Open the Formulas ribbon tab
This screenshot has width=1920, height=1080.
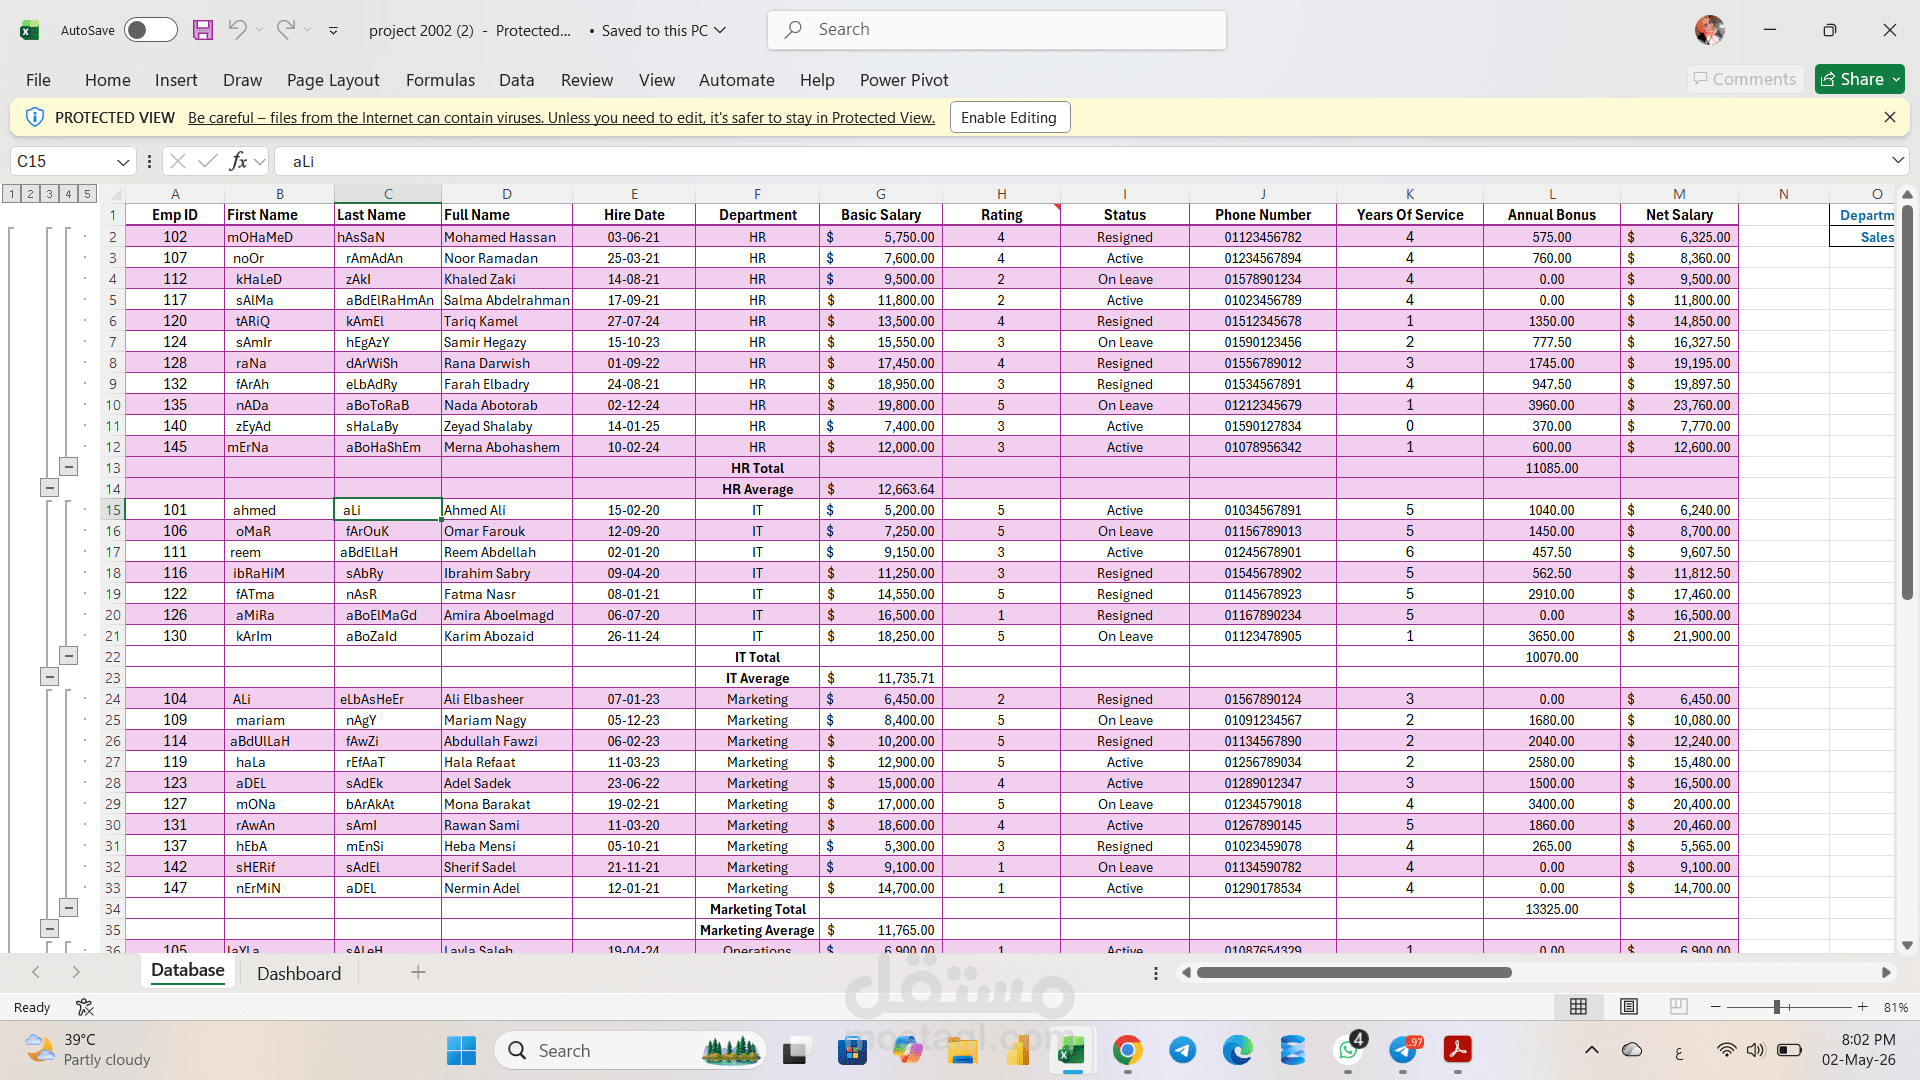click(x=440, y=80)
